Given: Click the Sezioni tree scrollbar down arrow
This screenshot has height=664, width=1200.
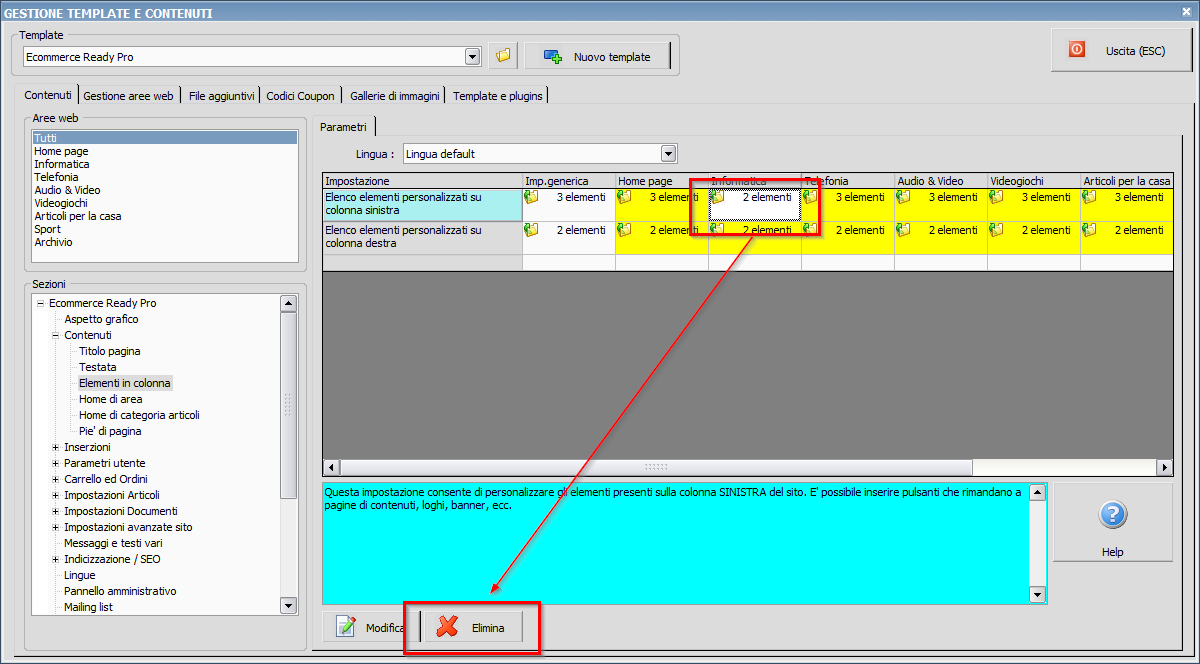Looking at the screenshot, I should 288,605.
